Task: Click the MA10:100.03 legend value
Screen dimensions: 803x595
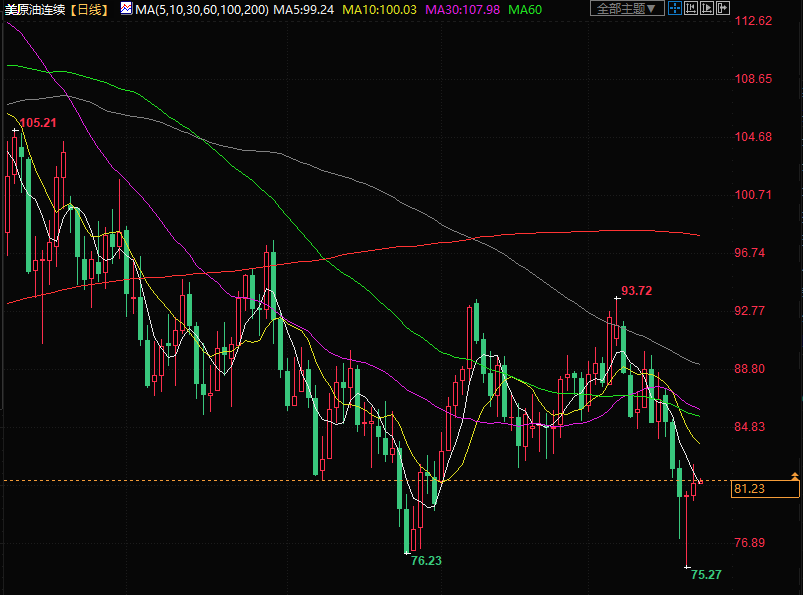Action: 379,9
